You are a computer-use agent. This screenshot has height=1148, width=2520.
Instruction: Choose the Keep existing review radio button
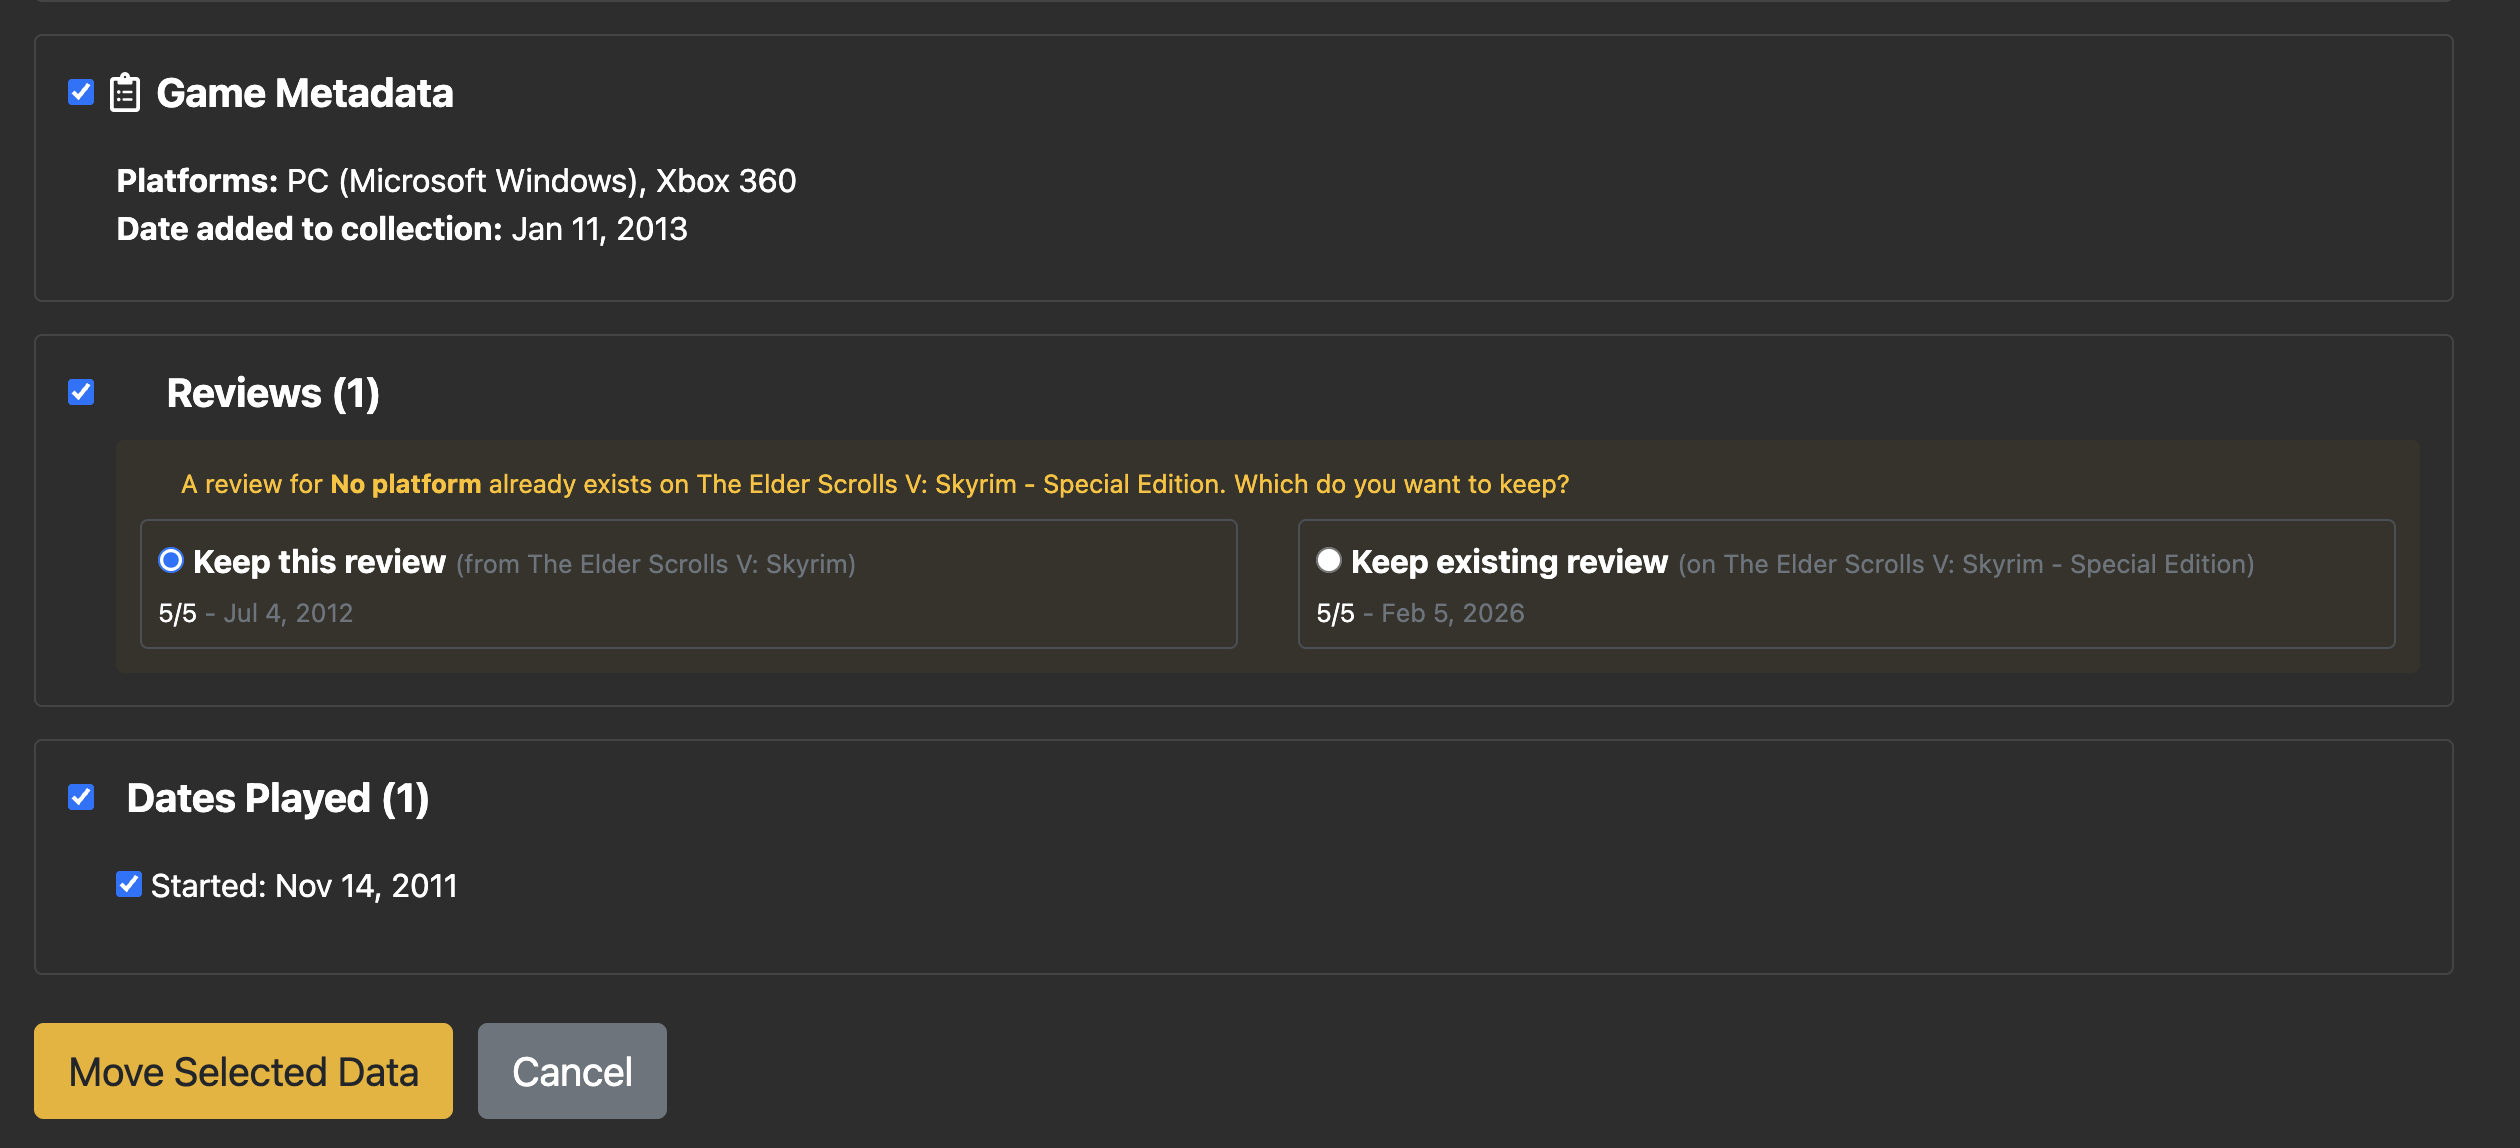click(1328, 561)
